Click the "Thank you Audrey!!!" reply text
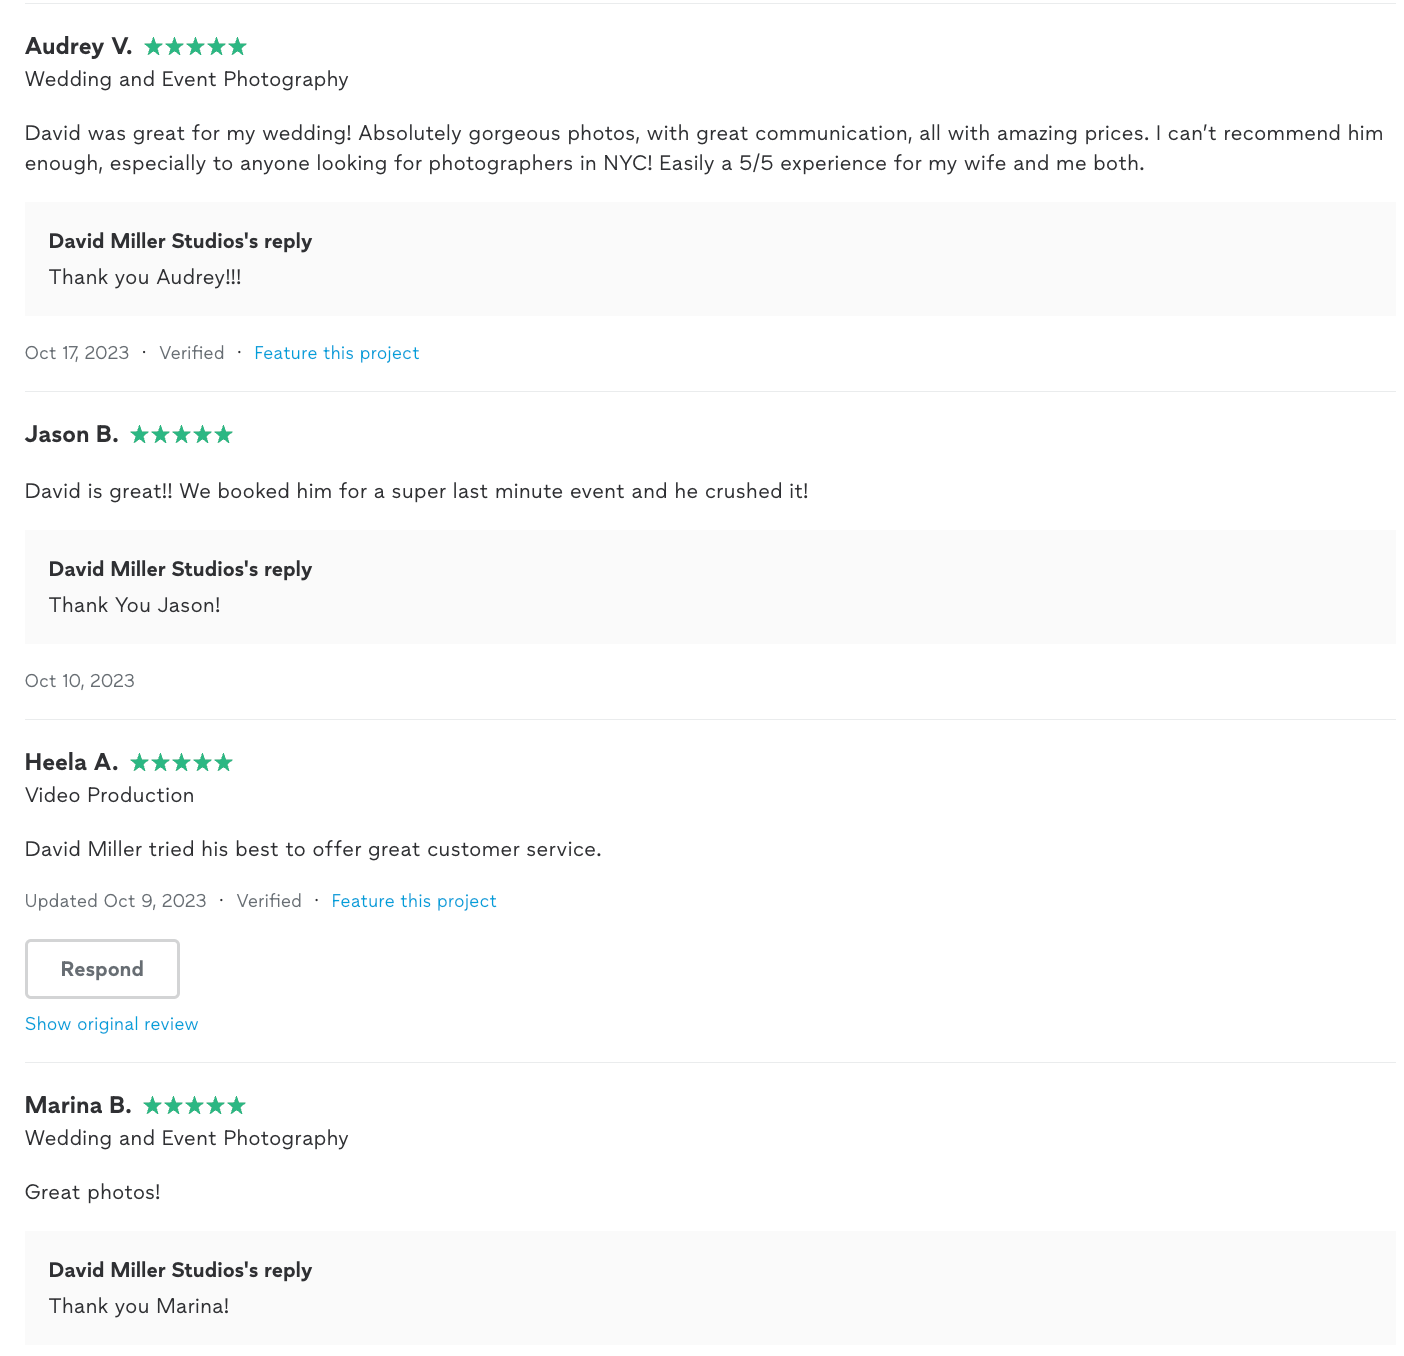Viewport: 1404px width, 1356px height. click(x=145, y=278)
